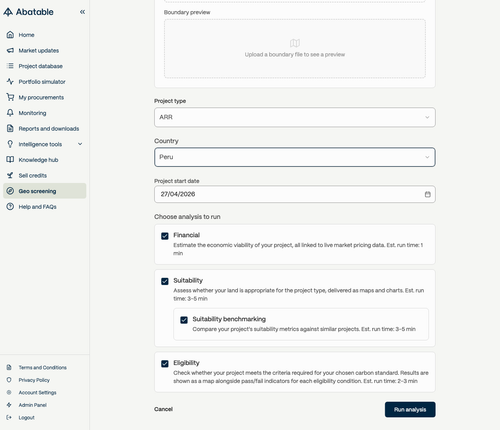Click the Logout arrow icon
500x430 pixels.
point(9,417)
